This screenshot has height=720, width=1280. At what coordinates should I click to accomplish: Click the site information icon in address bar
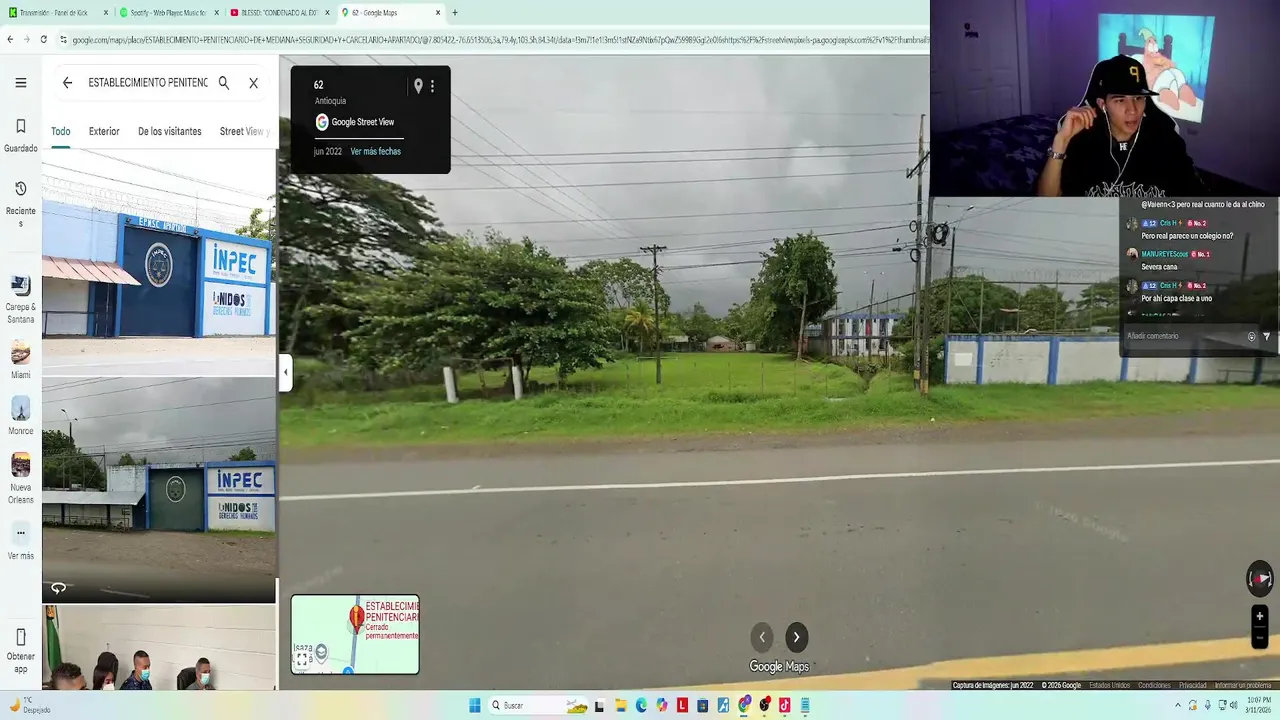(x=63, y=39)
